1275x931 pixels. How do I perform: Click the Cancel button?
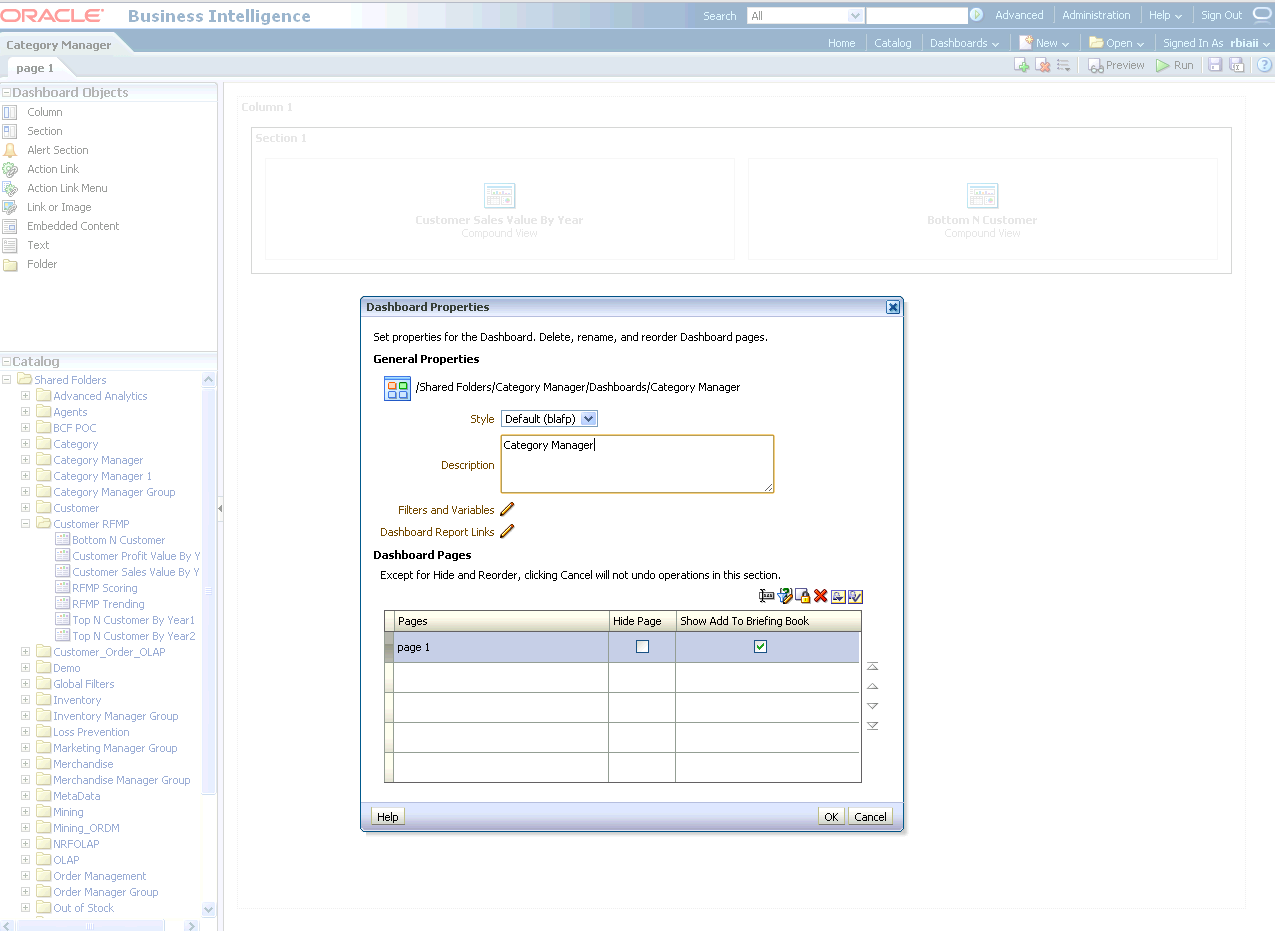coord(870,817)
